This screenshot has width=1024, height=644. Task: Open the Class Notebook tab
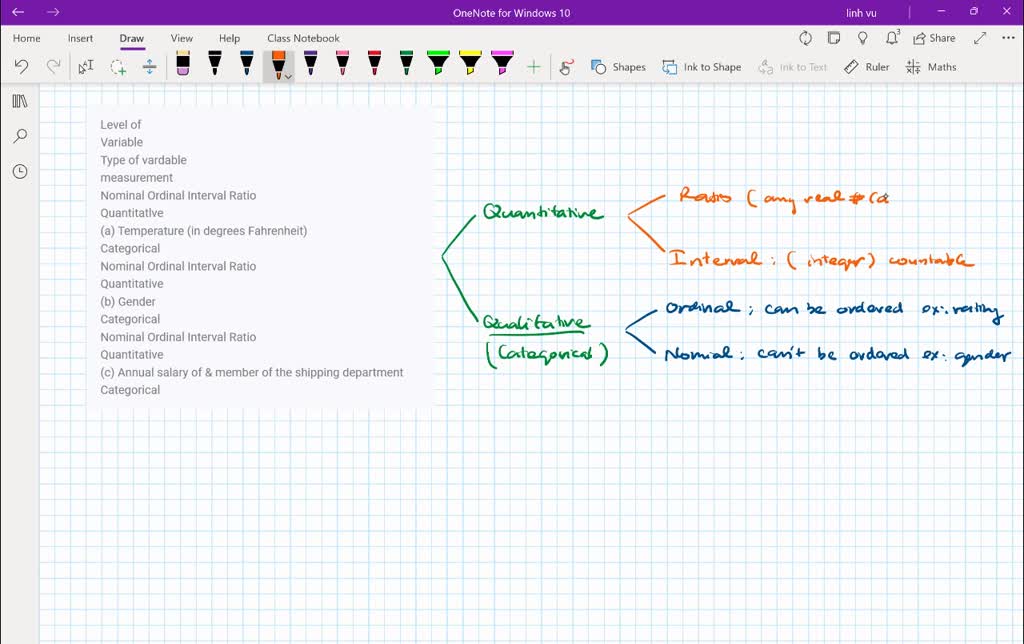[x=303, y=38]
